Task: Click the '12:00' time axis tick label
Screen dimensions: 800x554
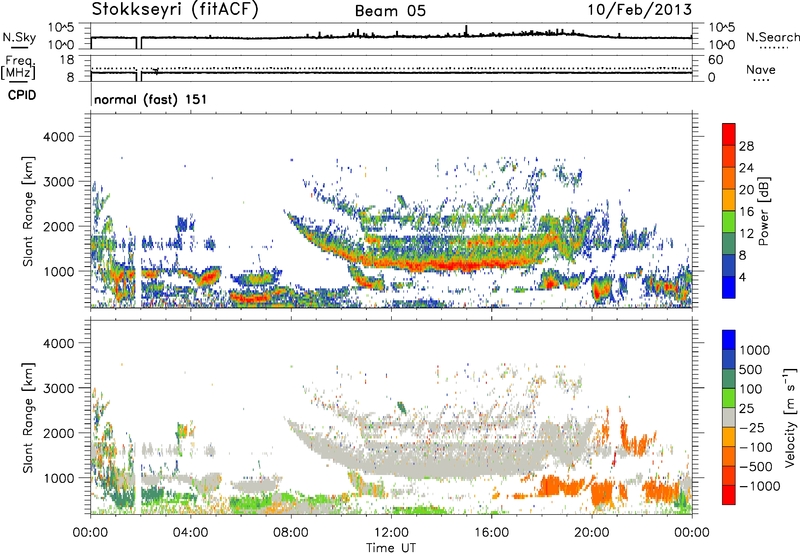Action: [391, 533]
